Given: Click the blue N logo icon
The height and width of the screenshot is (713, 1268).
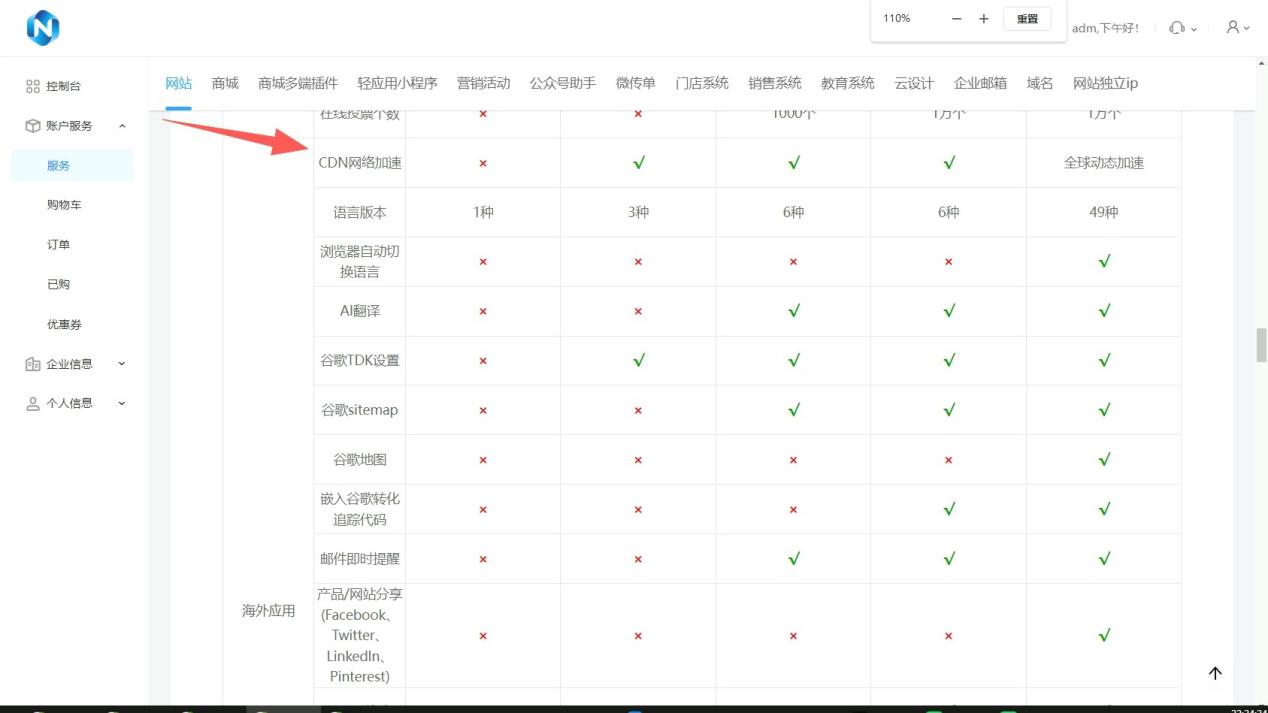Looking at the screenshot, I should point(42,28).
